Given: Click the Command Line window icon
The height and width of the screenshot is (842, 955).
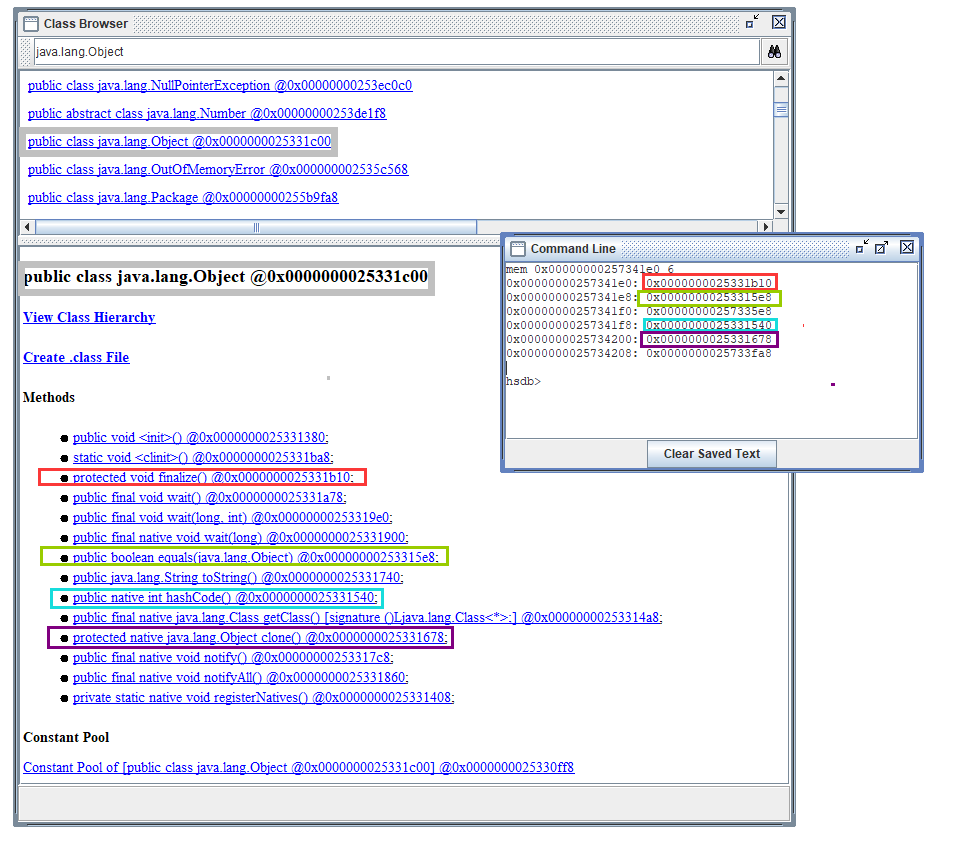Looking at the screenshot, I should [x=518, y=249].
